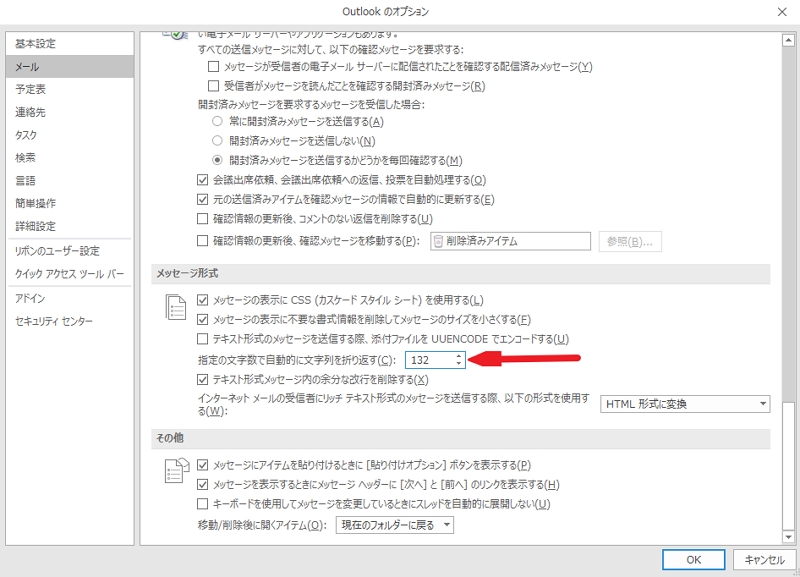Select 常に開封済みメッセージを送信する(A) radio option

(217, 121)
